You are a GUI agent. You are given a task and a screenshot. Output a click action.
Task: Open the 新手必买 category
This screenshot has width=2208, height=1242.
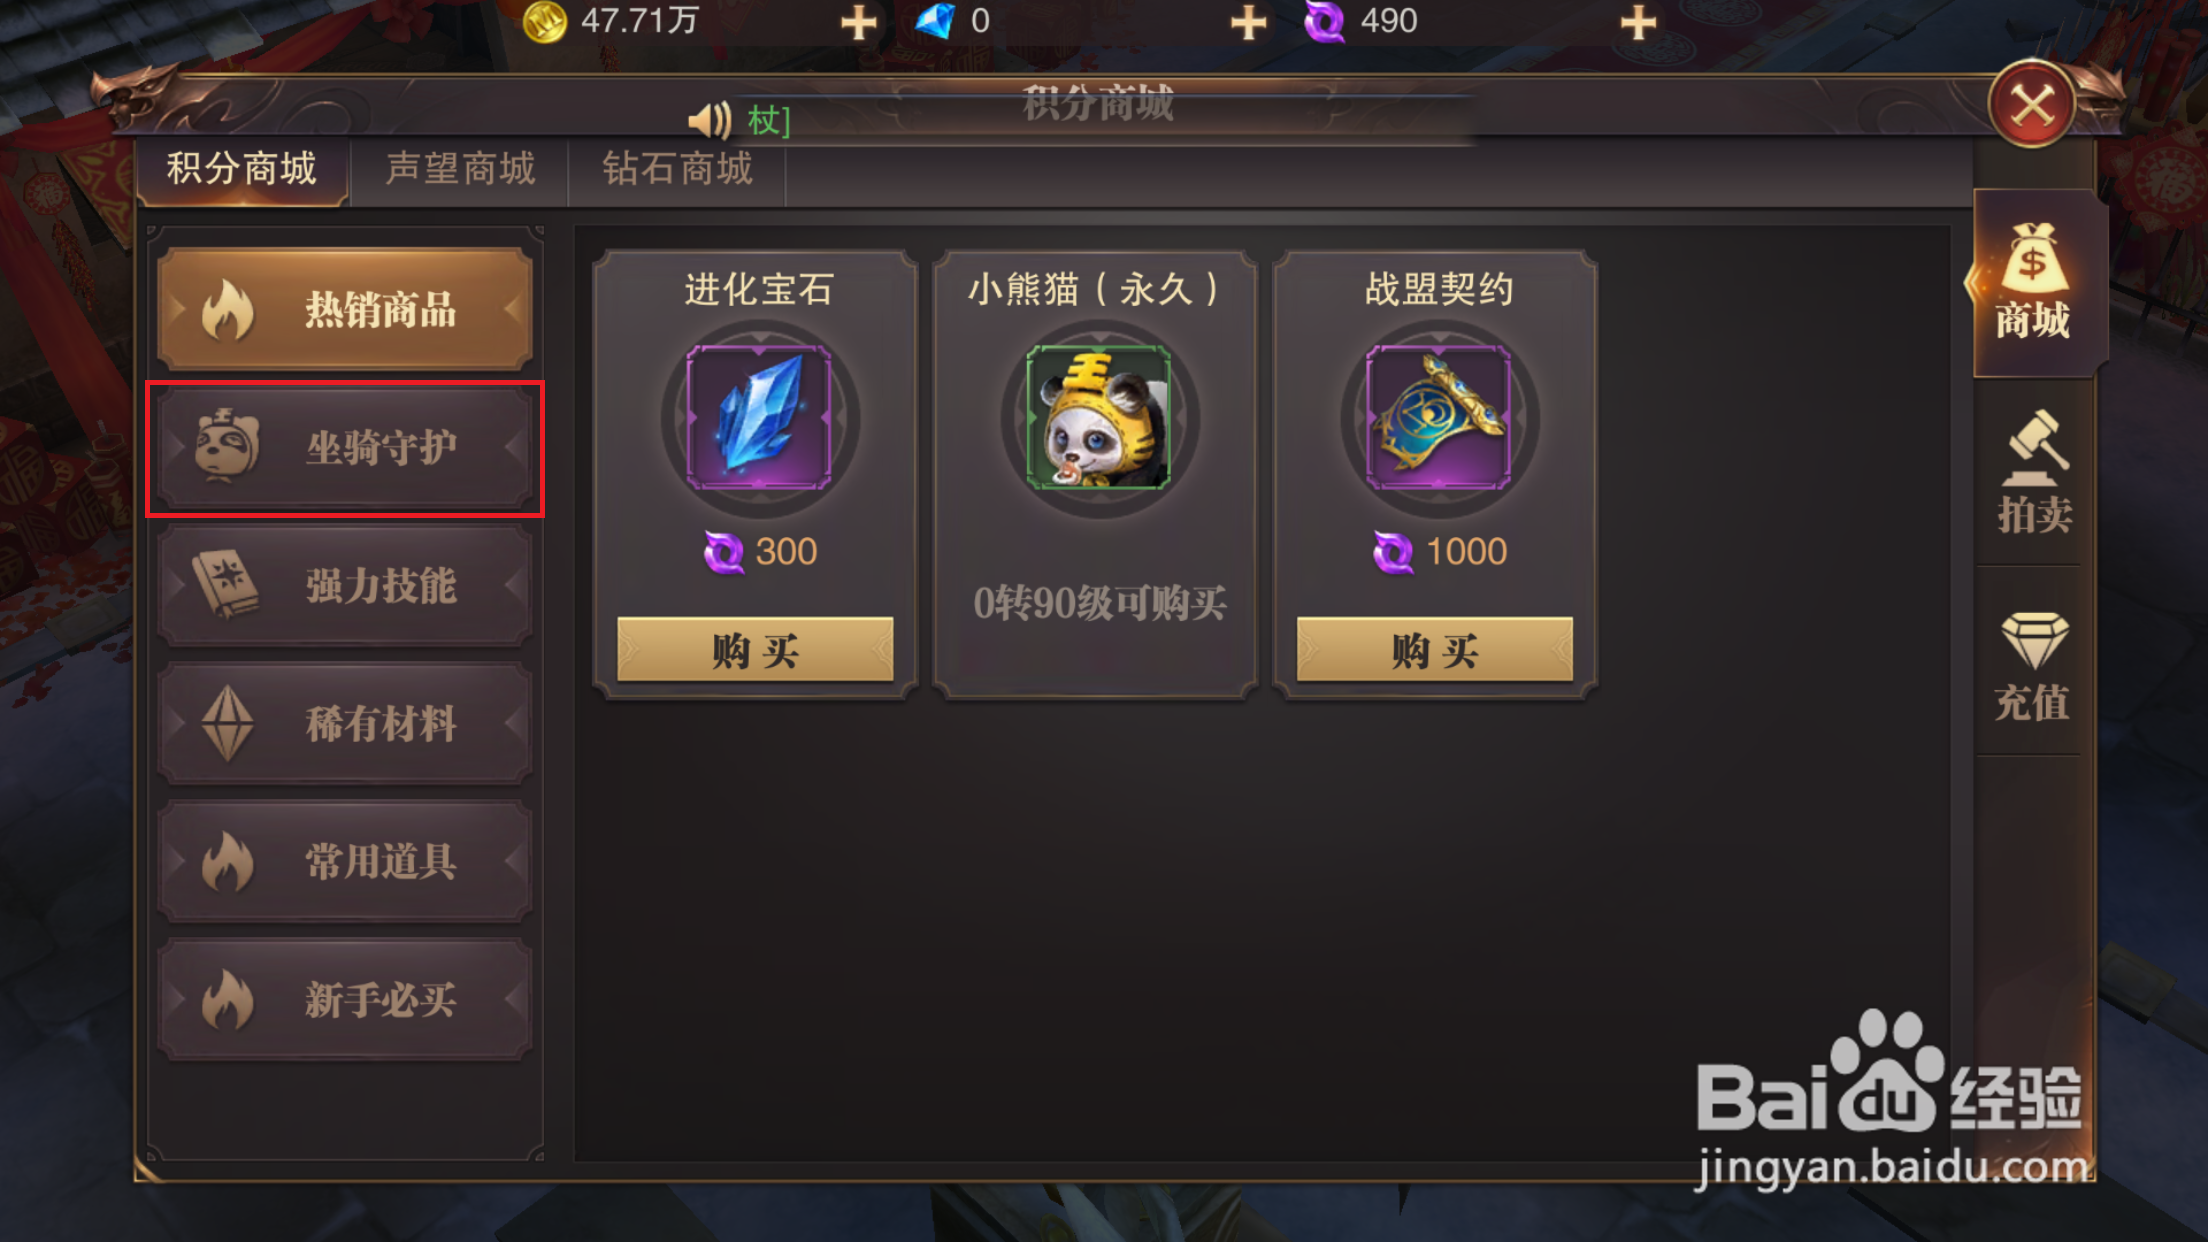coord(345,1000)
